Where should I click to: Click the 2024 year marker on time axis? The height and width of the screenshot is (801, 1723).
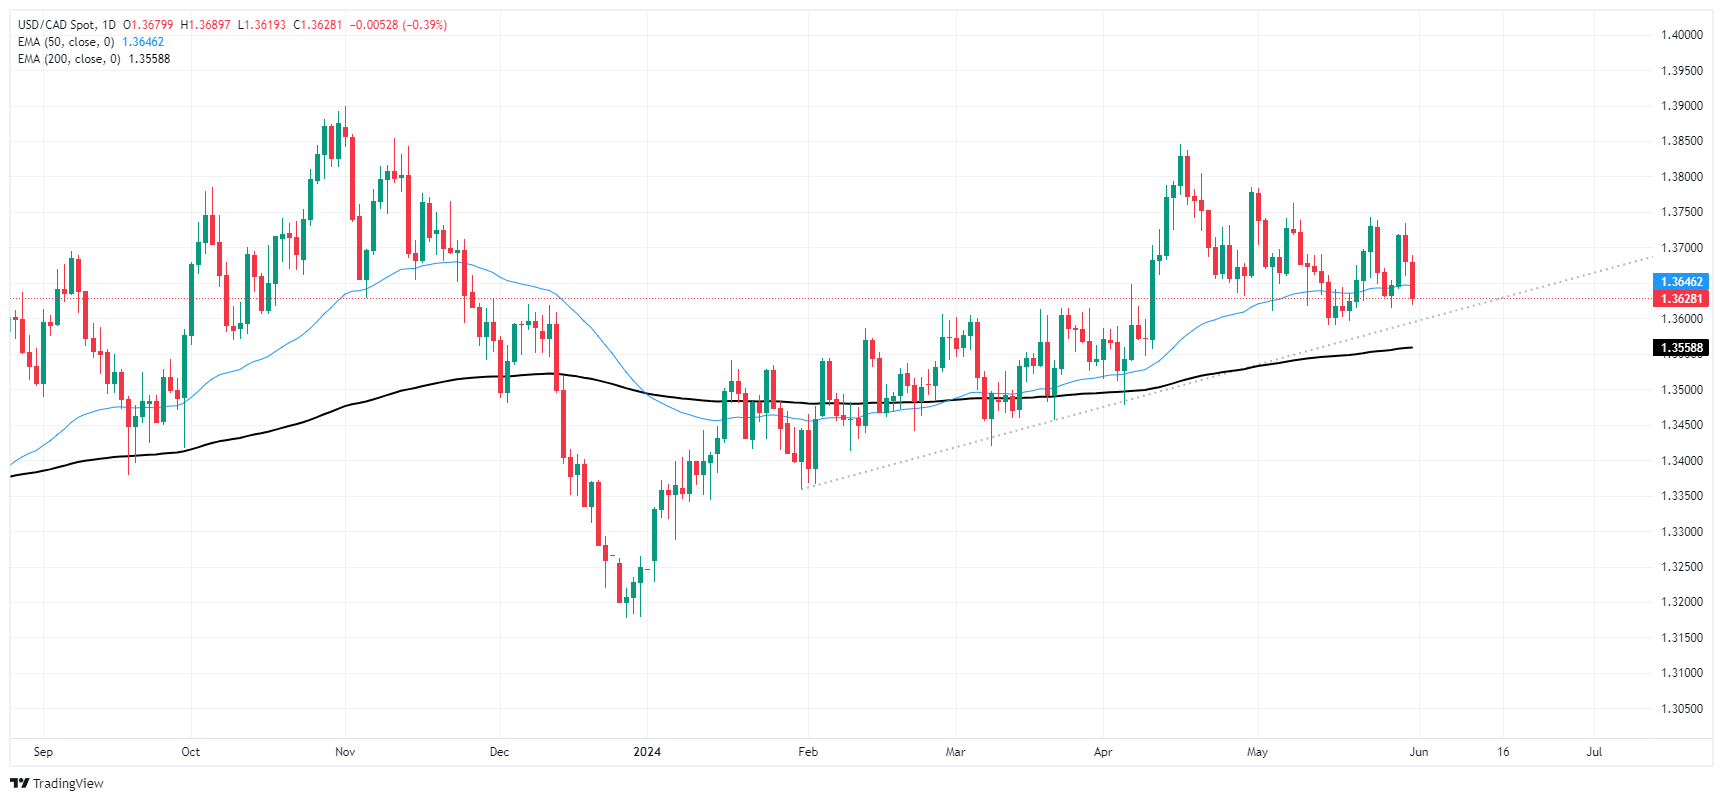(647, 752)
